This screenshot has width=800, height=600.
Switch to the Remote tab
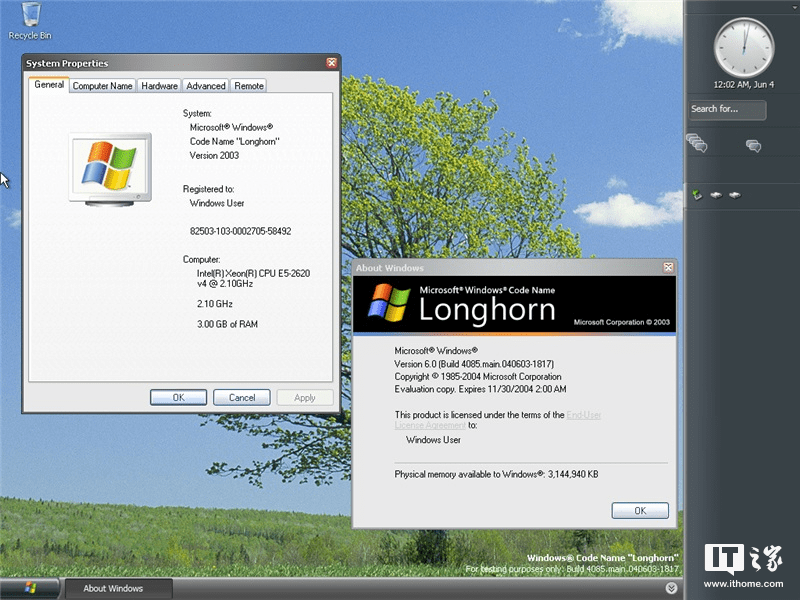point(248,86)
